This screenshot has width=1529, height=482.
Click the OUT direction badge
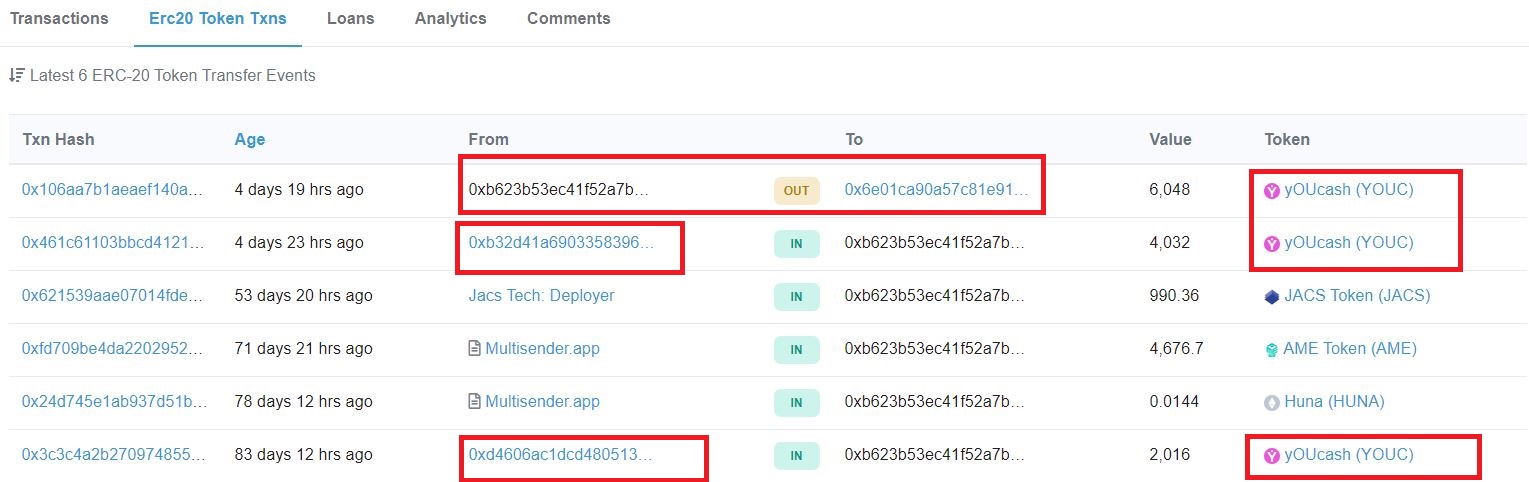pos(796,190)
